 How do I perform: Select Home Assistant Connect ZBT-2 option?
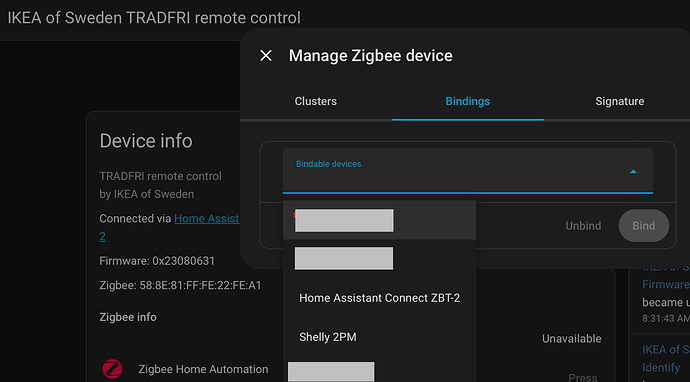(x=379, y=298)
